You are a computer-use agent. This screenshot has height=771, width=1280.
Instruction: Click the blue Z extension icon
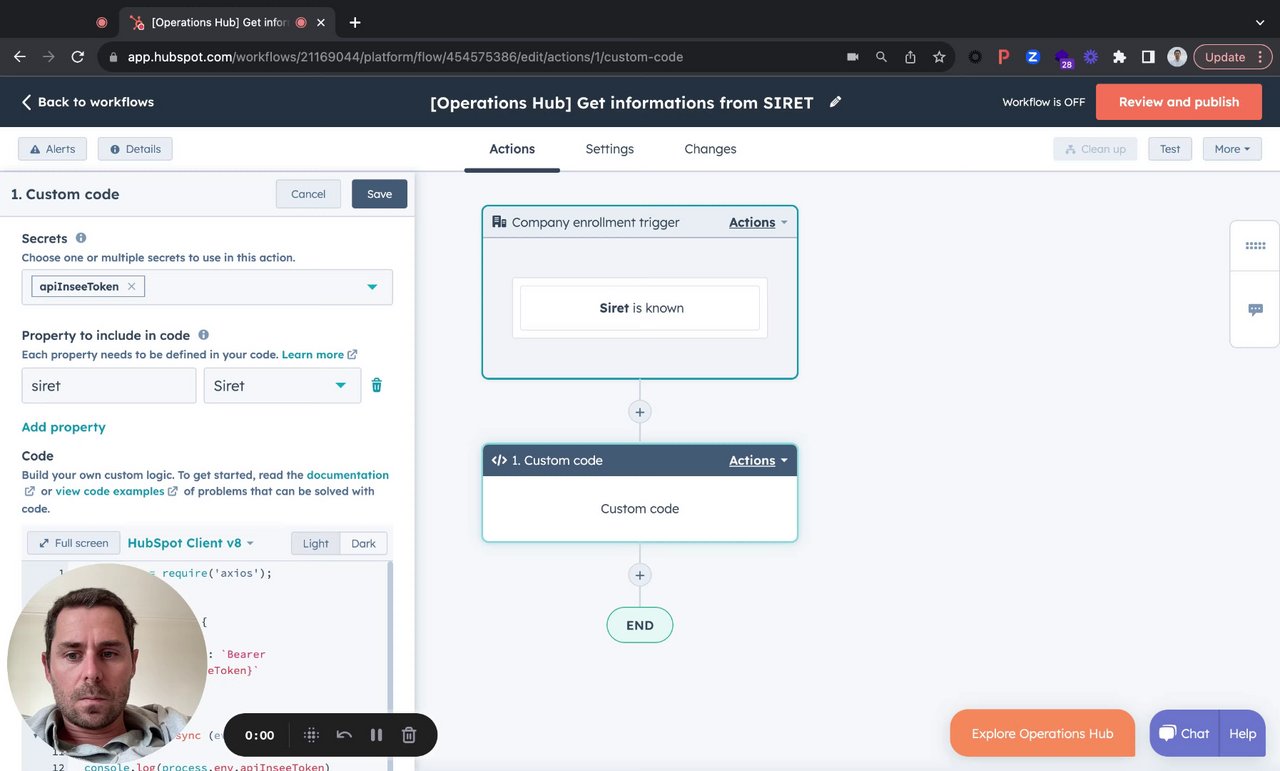tap(1033, 57)
